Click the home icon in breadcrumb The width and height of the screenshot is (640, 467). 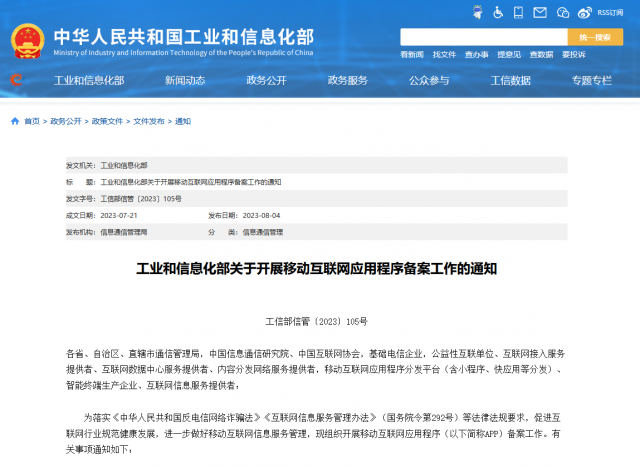point(14,121)
